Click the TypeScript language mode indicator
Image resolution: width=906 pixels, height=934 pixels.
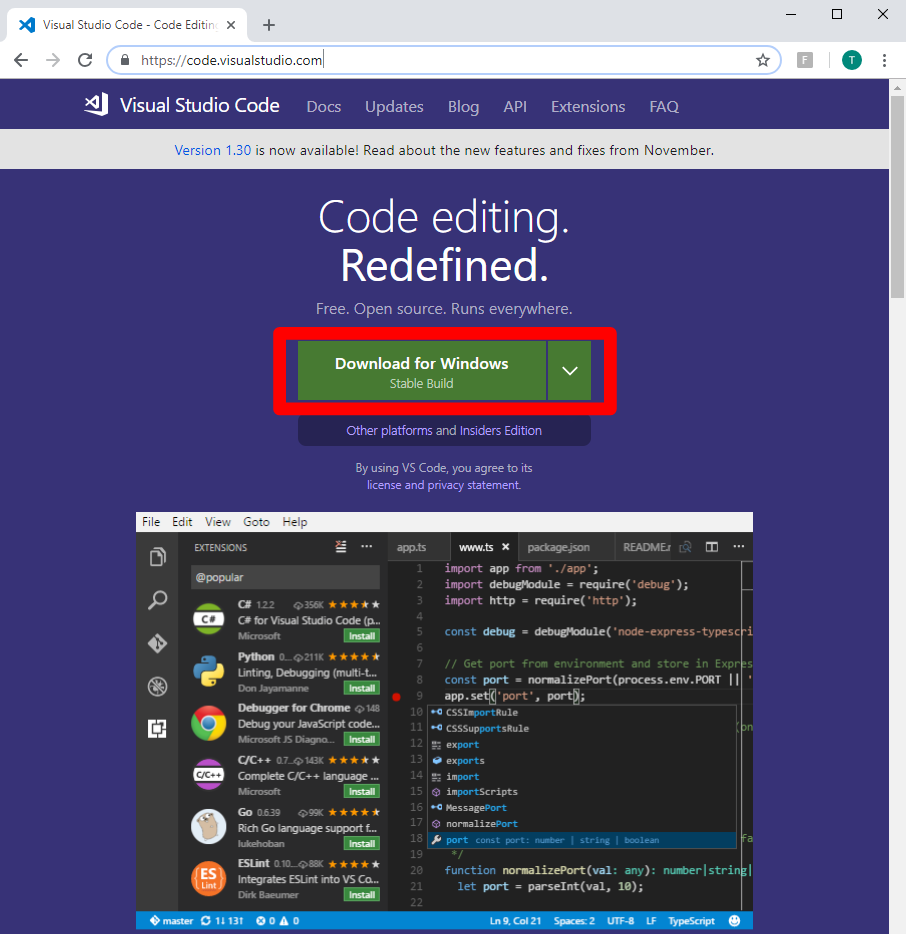(x=691, y=921)
